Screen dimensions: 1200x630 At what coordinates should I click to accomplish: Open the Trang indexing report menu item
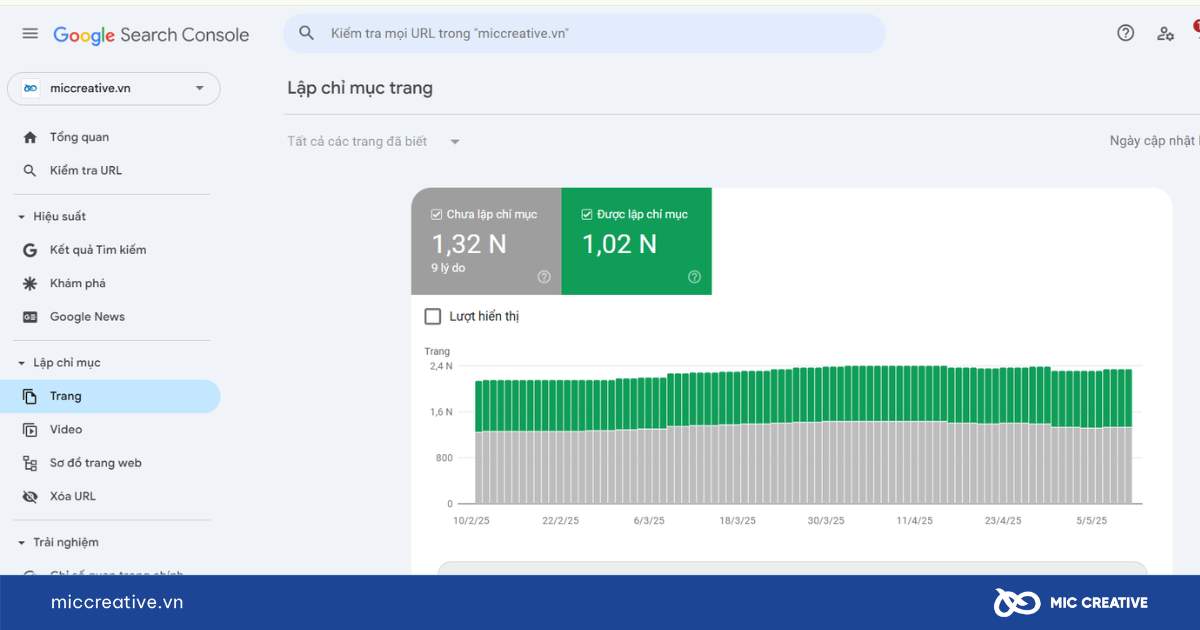110,396
